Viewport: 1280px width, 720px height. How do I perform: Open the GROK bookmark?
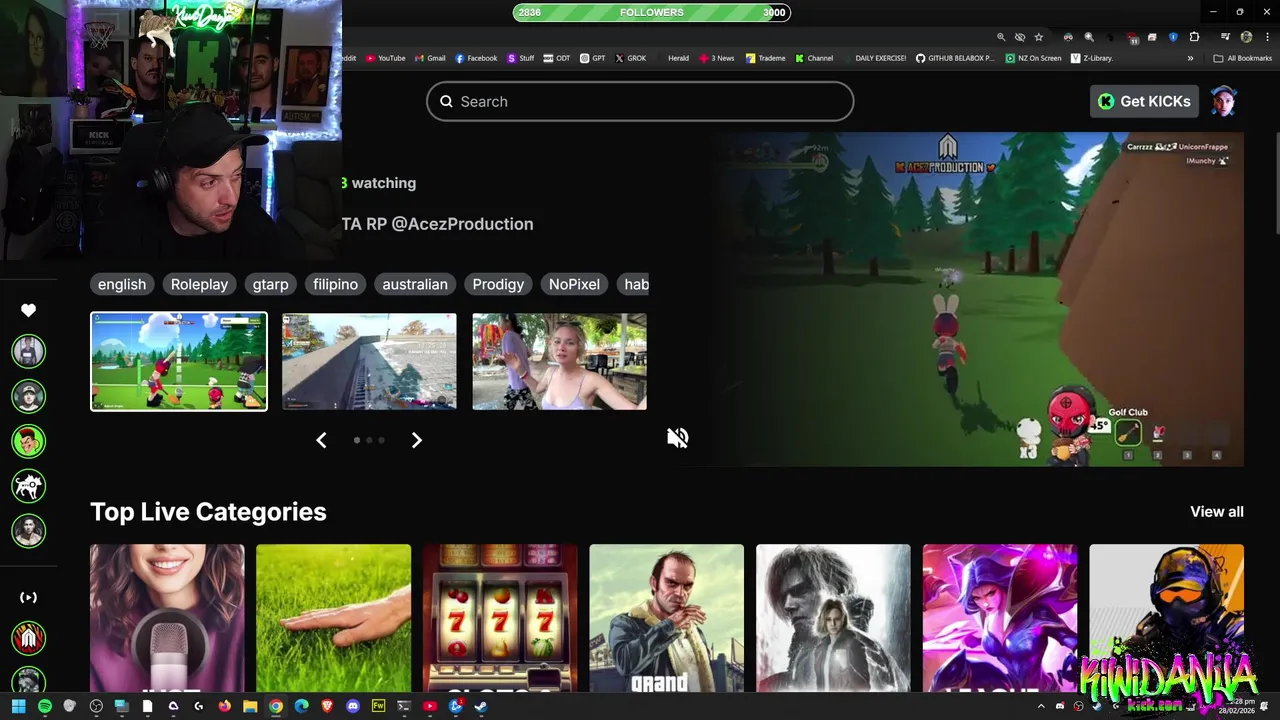point(631,58)
